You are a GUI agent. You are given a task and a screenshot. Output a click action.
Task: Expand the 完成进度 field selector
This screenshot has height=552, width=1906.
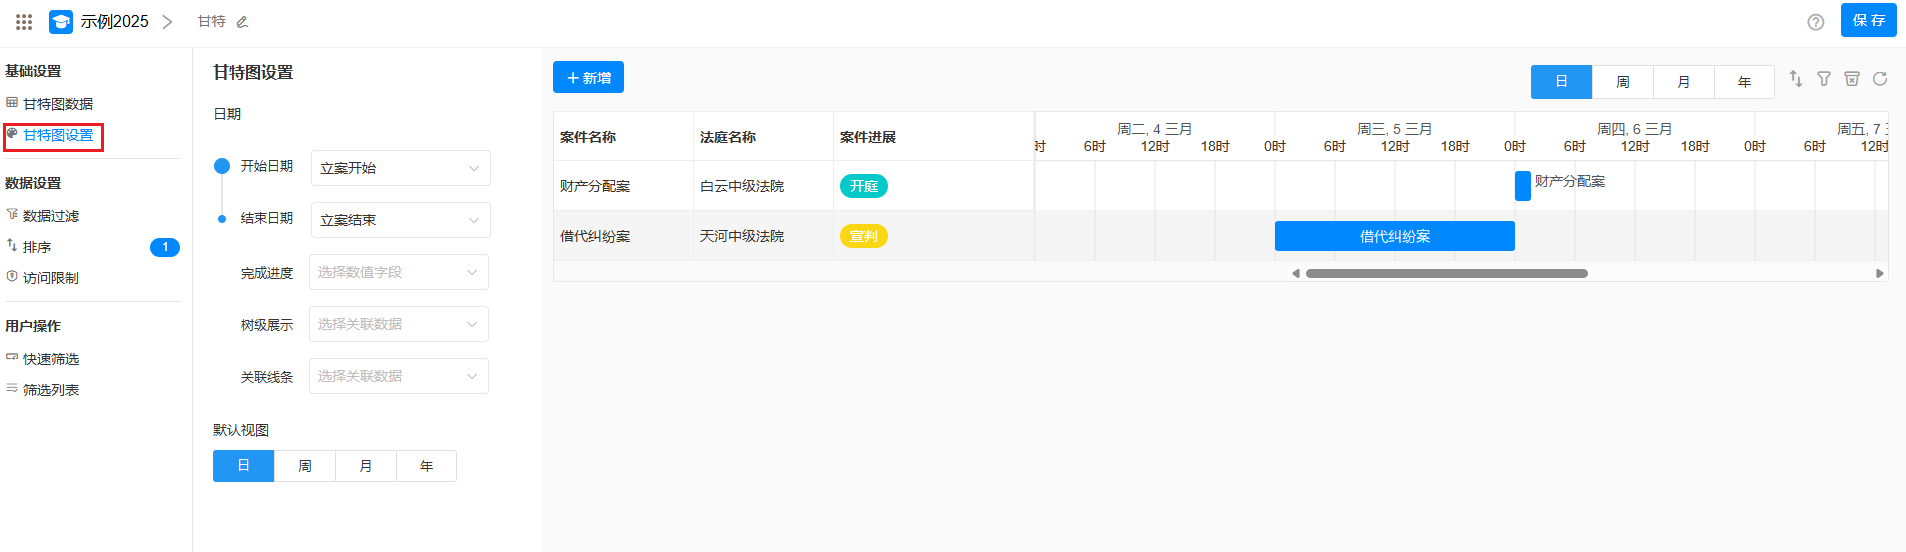(x=398, y=272)
